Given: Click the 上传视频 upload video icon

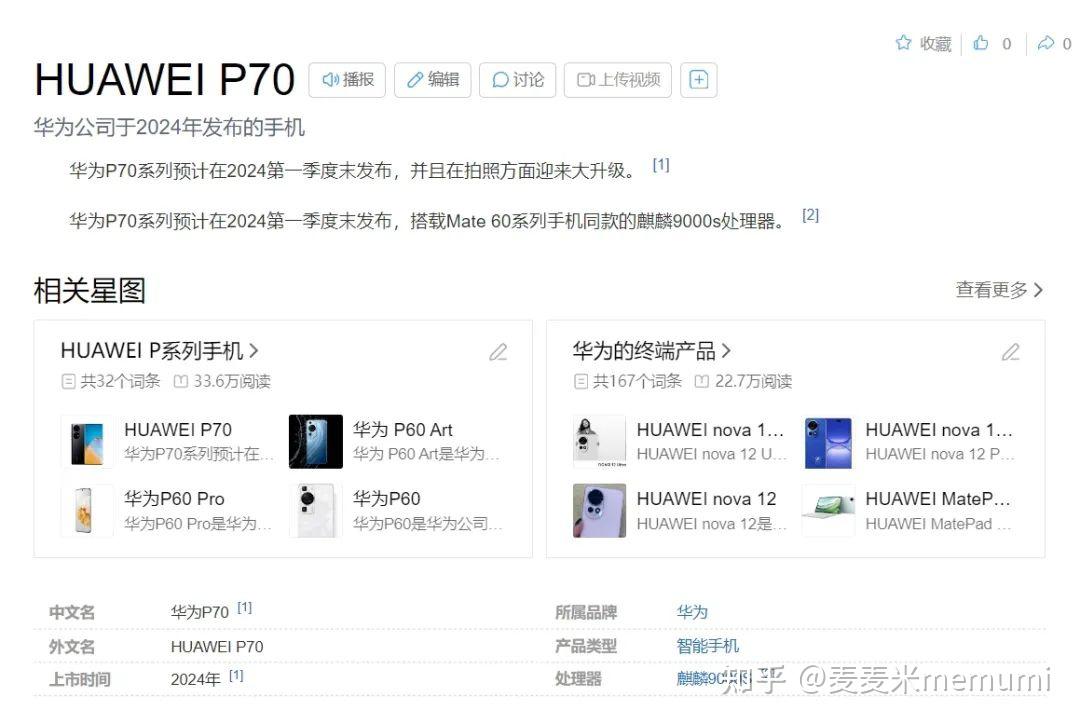Looking at the screenshot, I should click(x=585, y=80).
